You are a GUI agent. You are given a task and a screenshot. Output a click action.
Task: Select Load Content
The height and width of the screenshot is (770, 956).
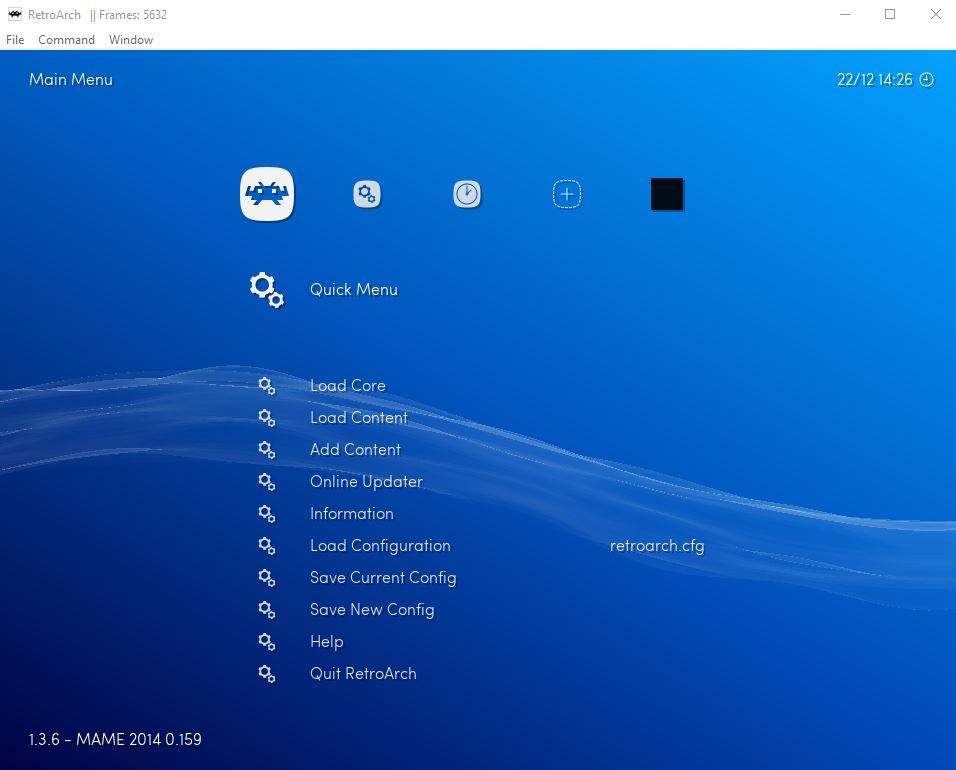coord(359,417)
